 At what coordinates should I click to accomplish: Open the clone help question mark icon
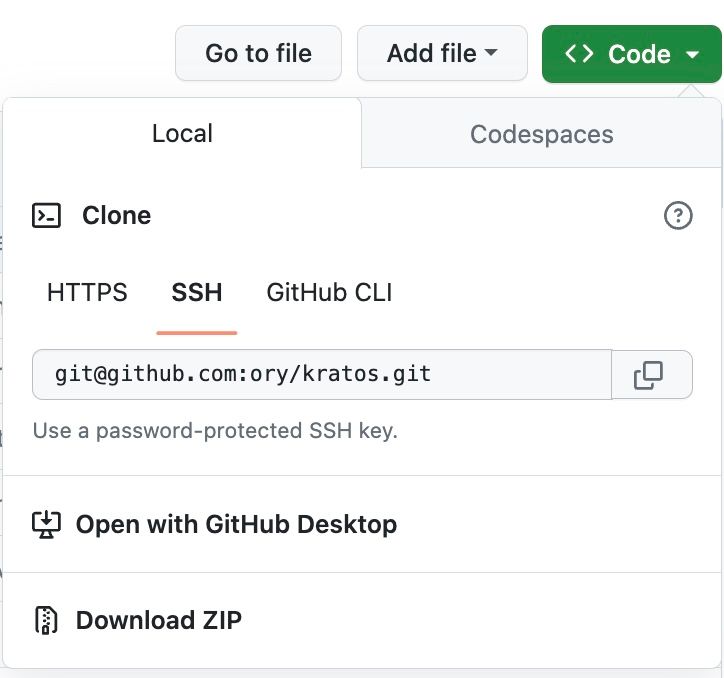pyautogui.click(x=678, y=215)
